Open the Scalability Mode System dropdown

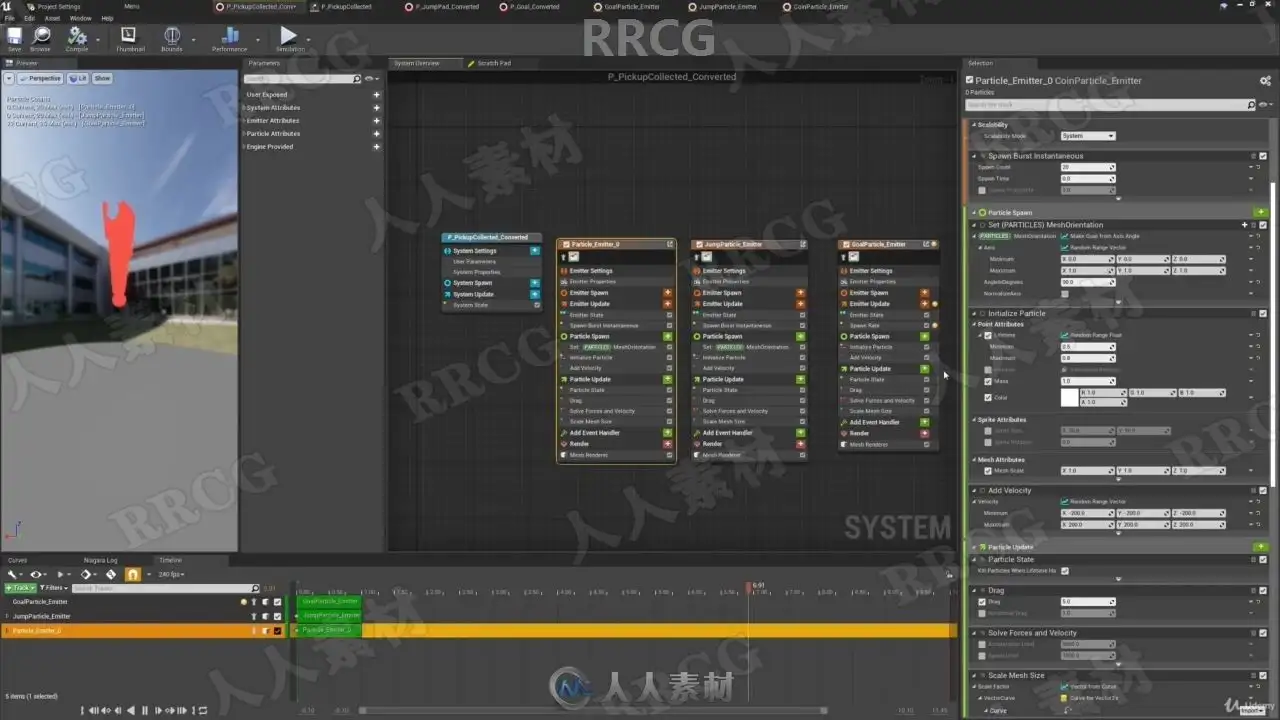tap(1088, 136)
